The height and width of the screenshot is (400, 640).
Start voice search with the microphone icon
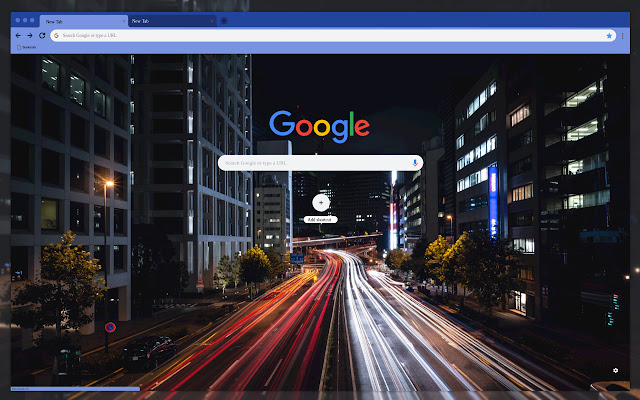tap(415, 163)
